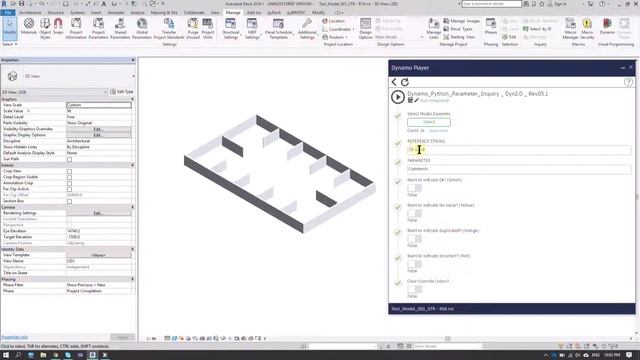Open Design Options
The height and width of the screenshot is (360, 640).
coord(365,28)
